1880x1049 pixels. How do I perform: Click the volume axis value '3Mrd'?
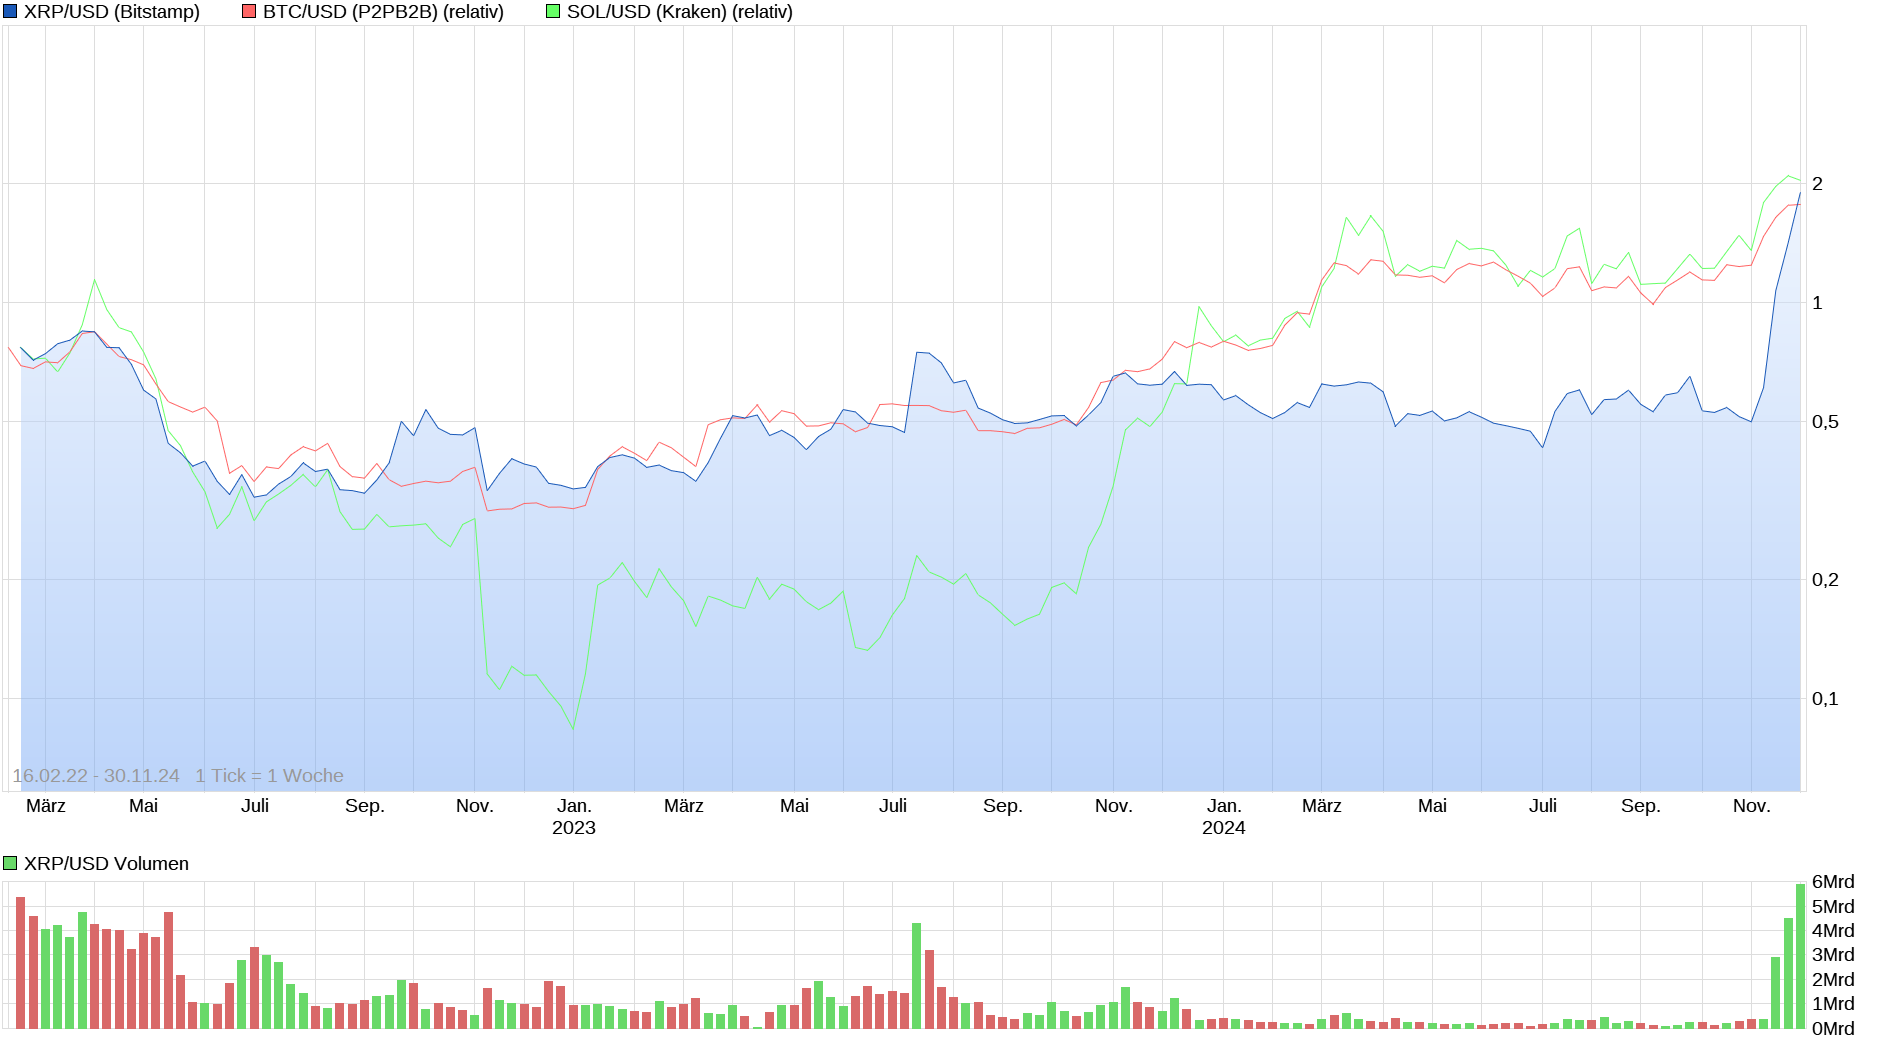click(1833, 955)
